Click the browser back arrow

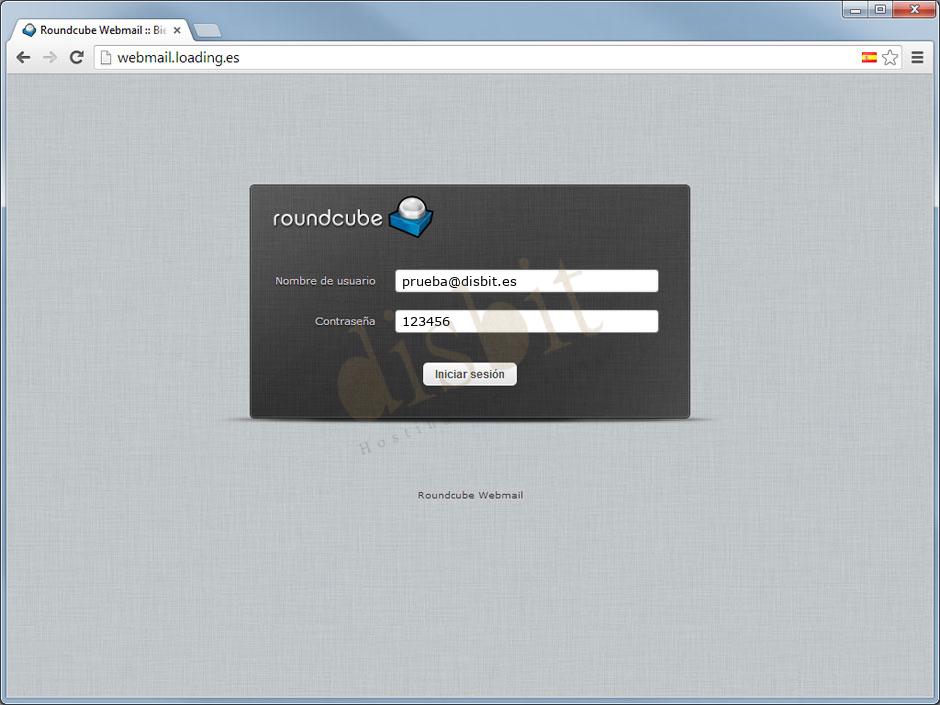[22, 57]
